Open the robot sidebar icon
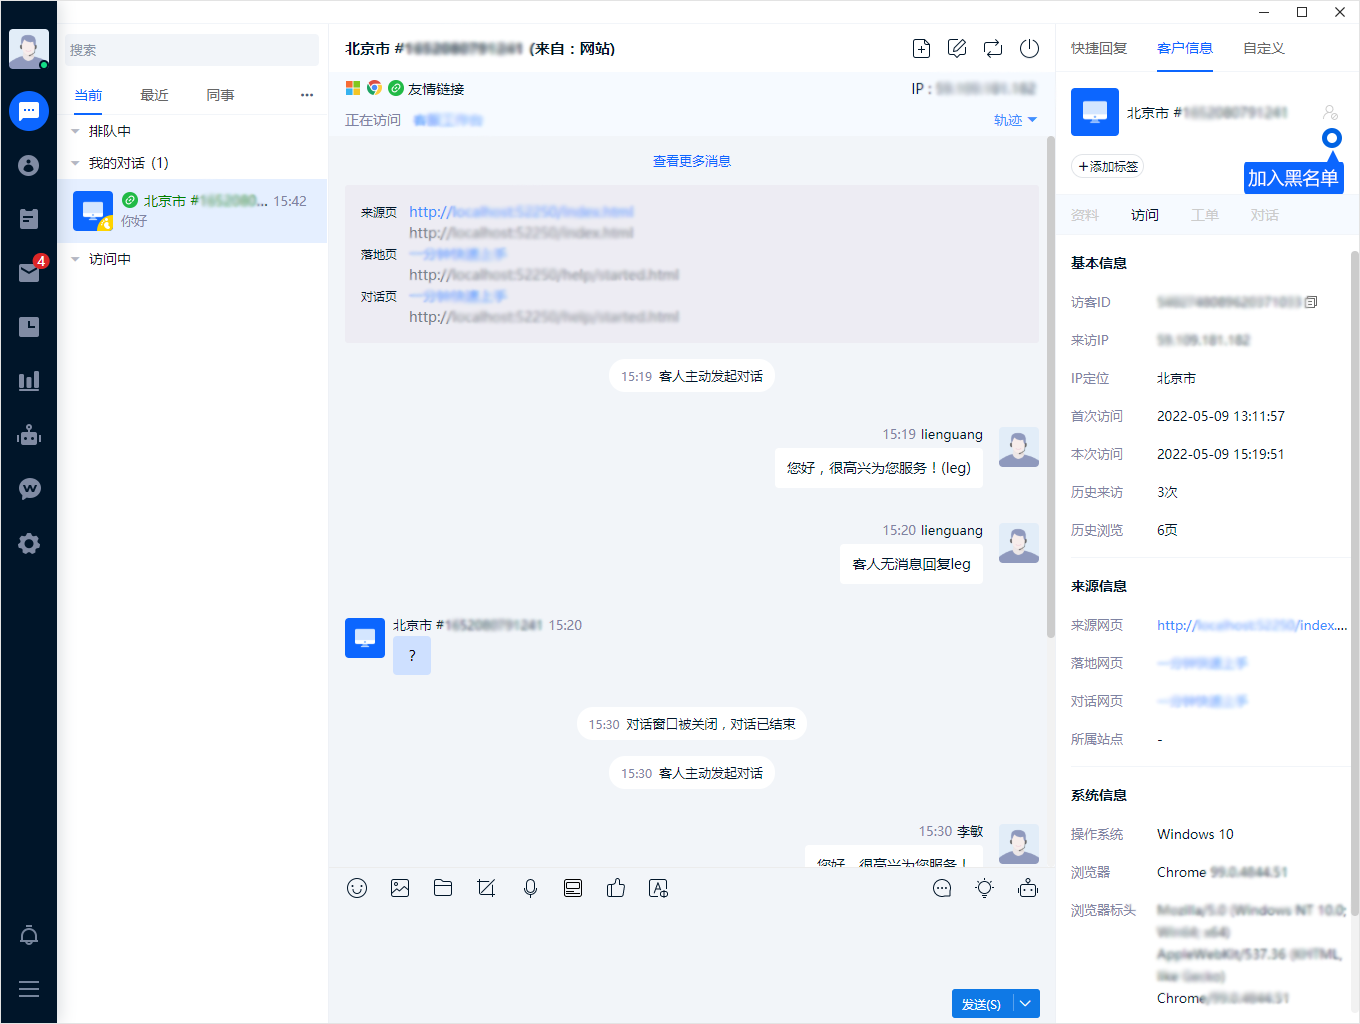The image size is (1360, 1024). (x=29, y=435)
